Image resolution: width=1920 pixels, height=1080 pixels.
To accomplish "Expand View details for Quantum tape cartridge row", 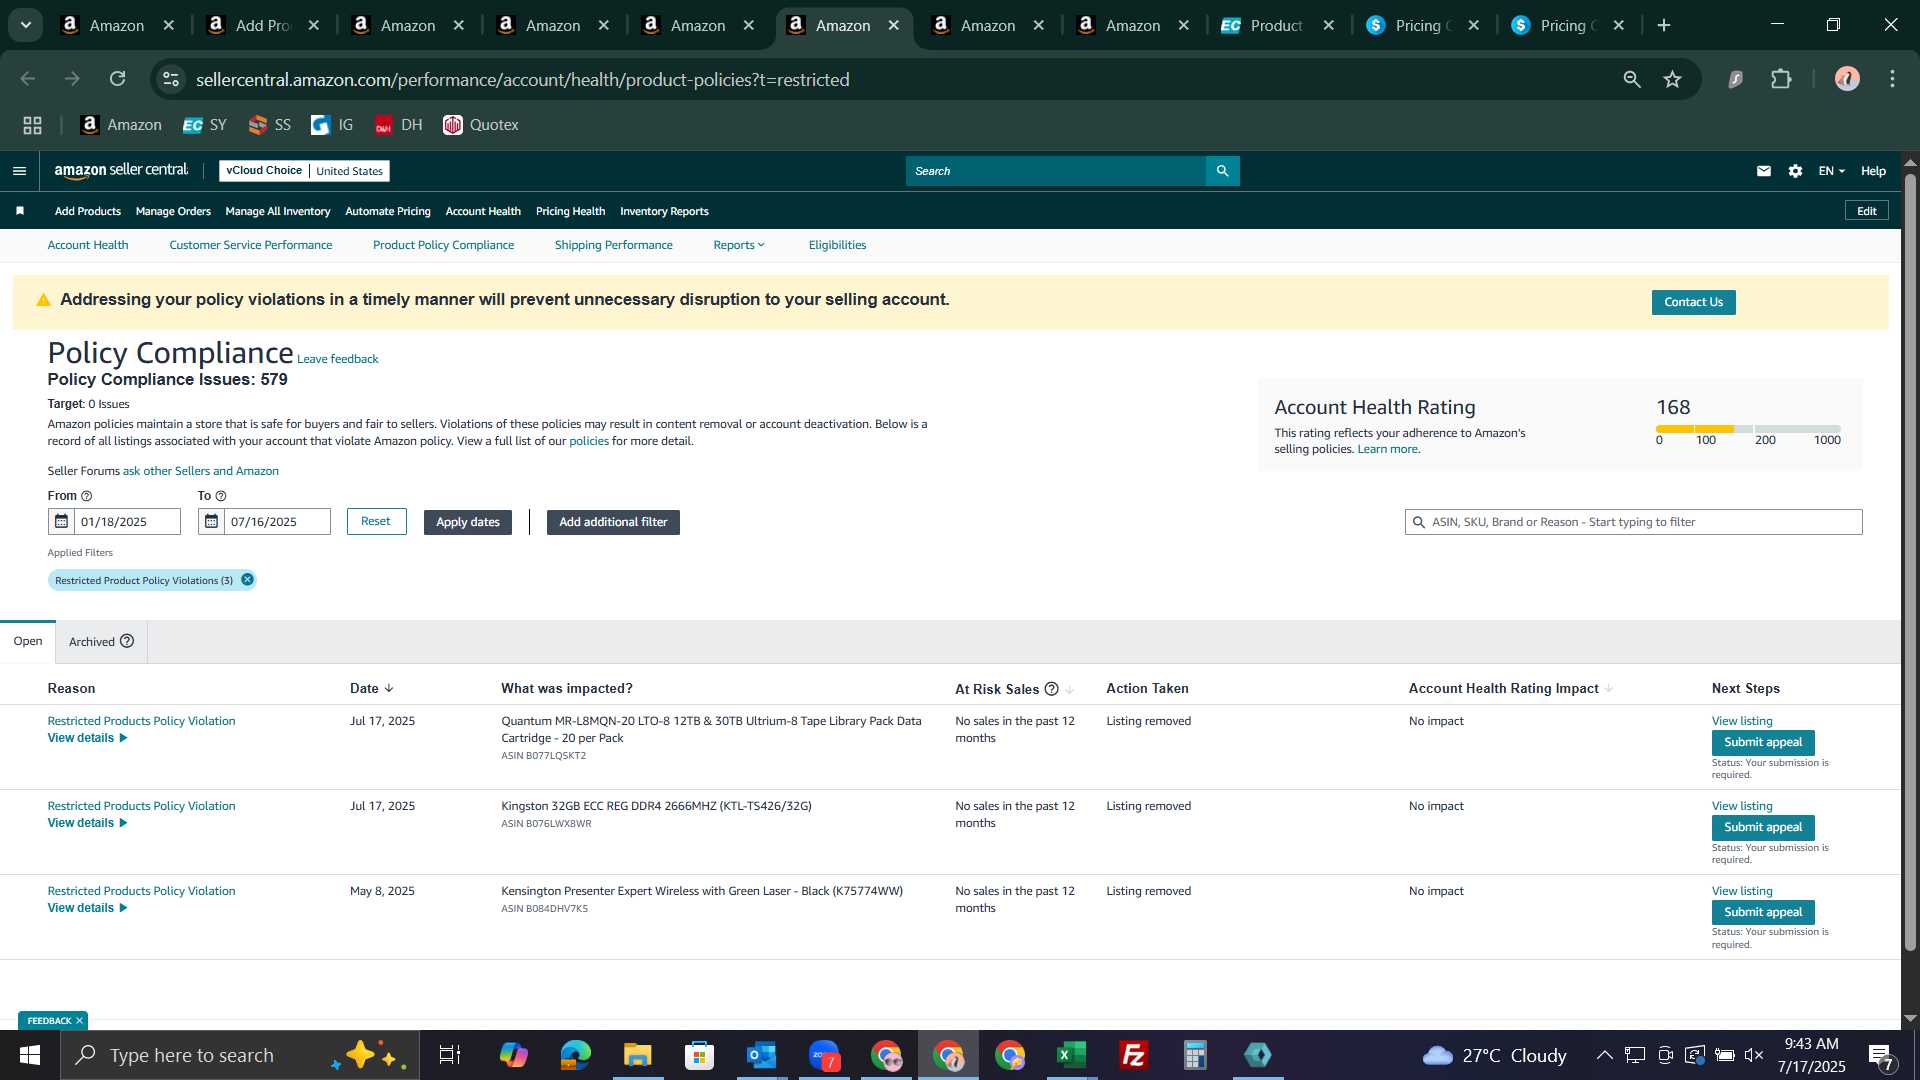I will (x=87, y=738).
